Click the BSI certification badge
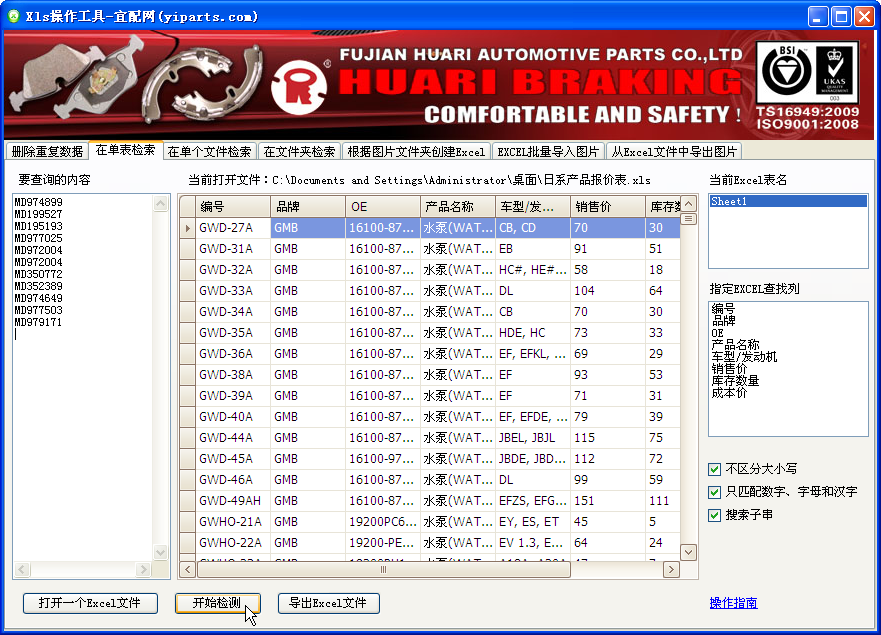Viewport: 881px width, 635px height. pos(786,70)
